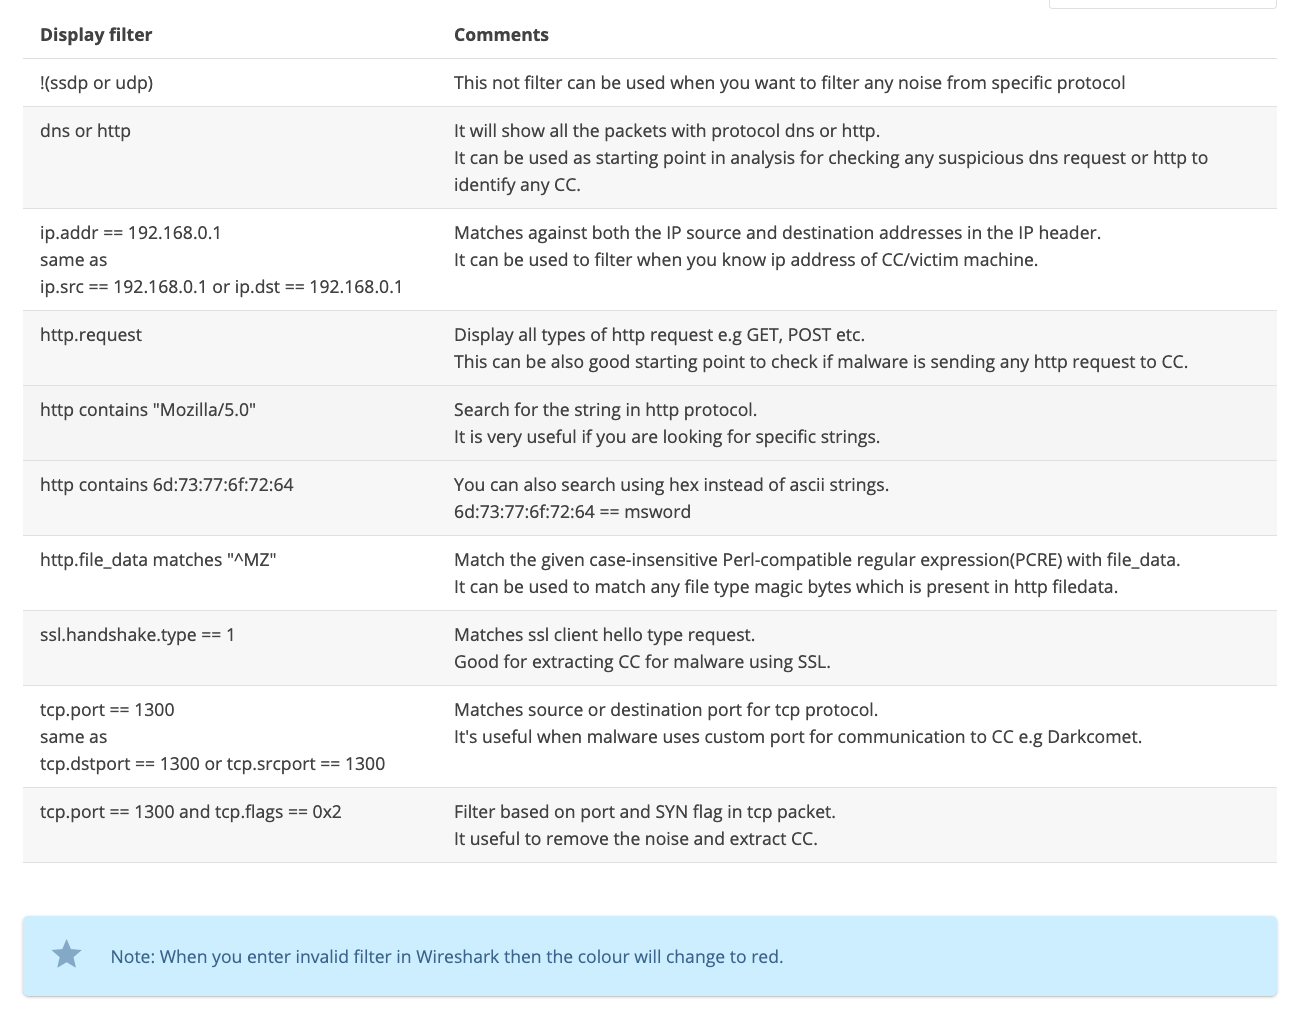The width and height of the screenshot is (1311, 1018).
Task: Click the ssl client hello comment
Action: [x=604, y=635]
